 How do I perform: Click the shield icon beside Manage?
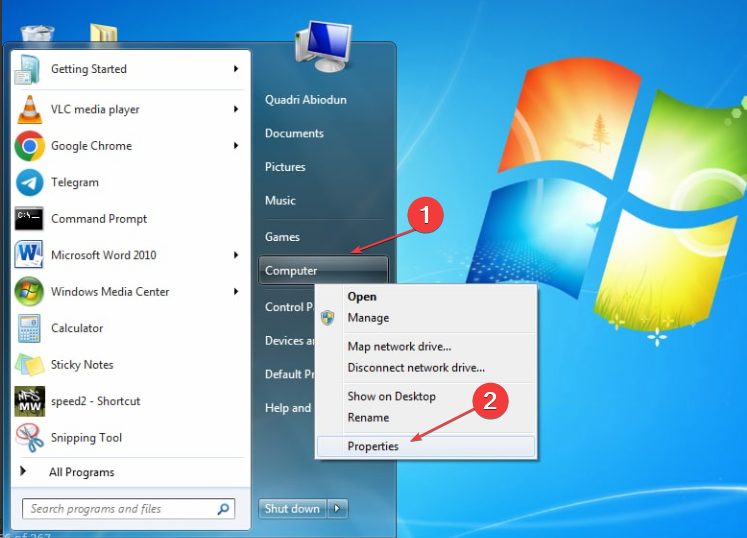click(328, 317)
